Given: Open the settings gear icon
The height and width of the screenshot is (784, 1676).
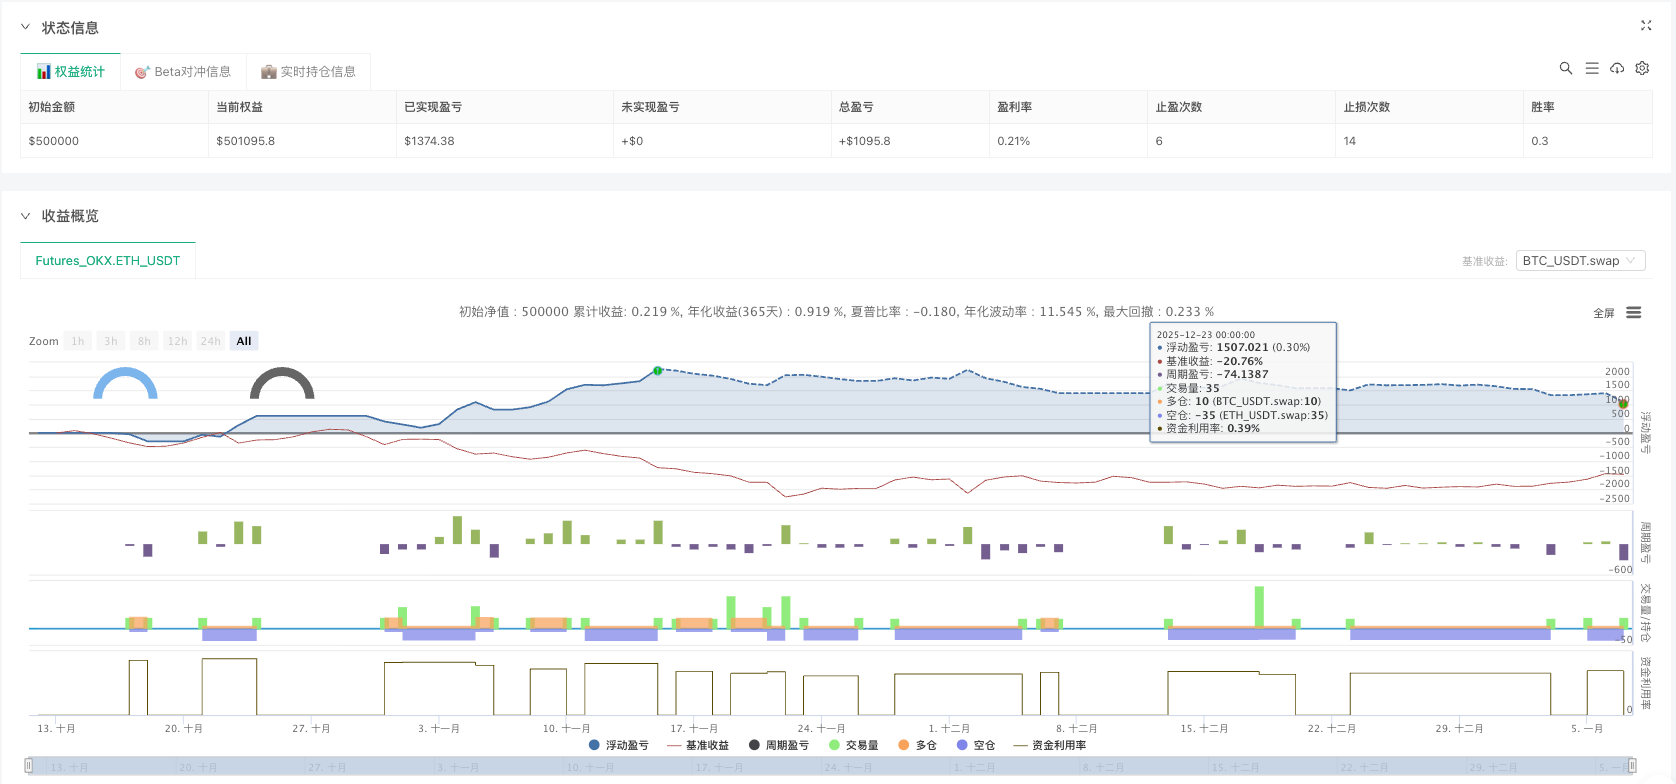Looking at the screenshot, I should (x=1642, y=68).
